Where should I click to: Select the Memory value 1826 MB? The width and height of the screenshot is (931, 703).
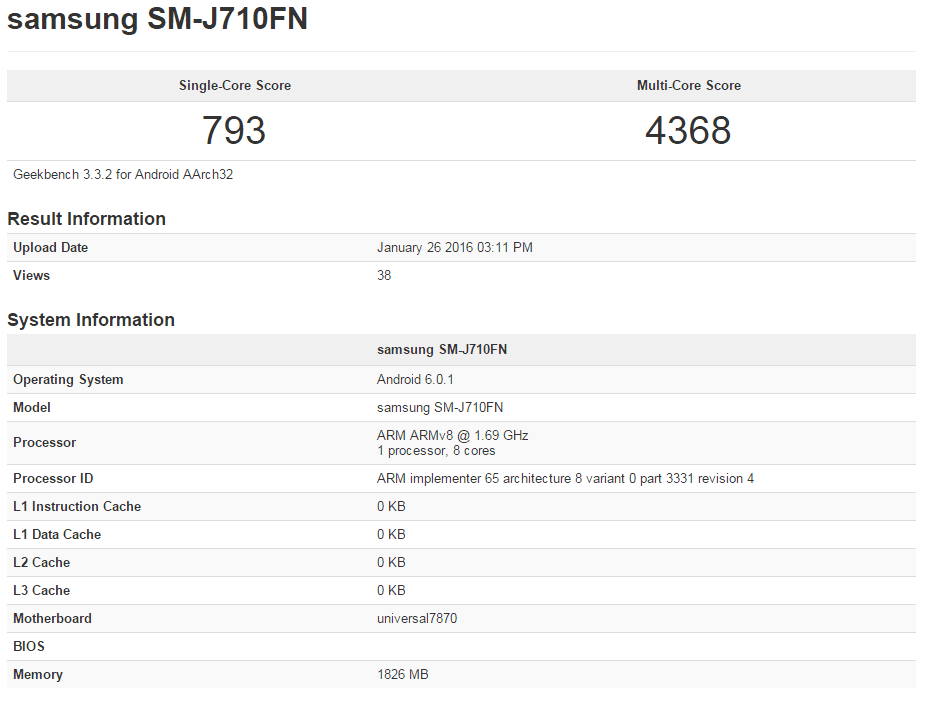tap(403, 674)
